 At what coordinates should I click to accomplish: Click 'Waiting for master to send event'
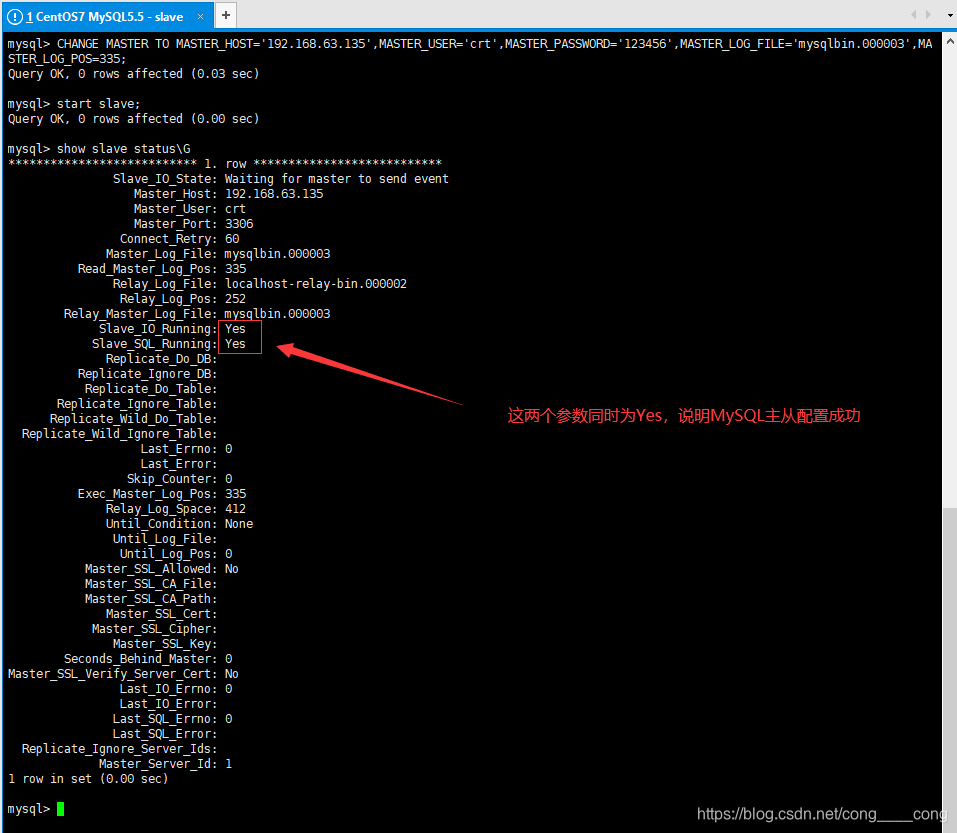coord(336,179)
